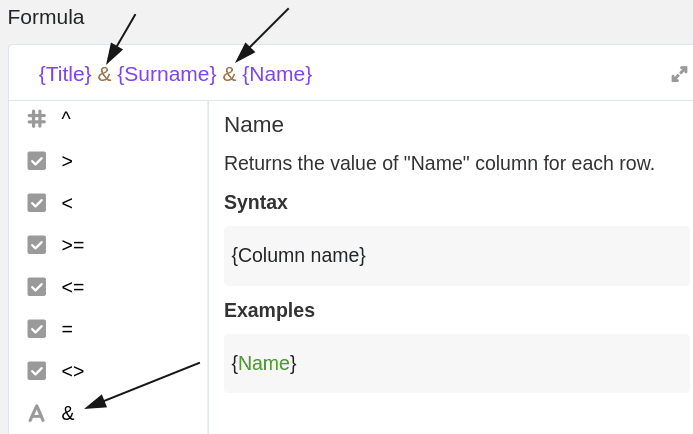Expand the formula editor to full size
The image size is (693, 434).
tap(679, 74)
